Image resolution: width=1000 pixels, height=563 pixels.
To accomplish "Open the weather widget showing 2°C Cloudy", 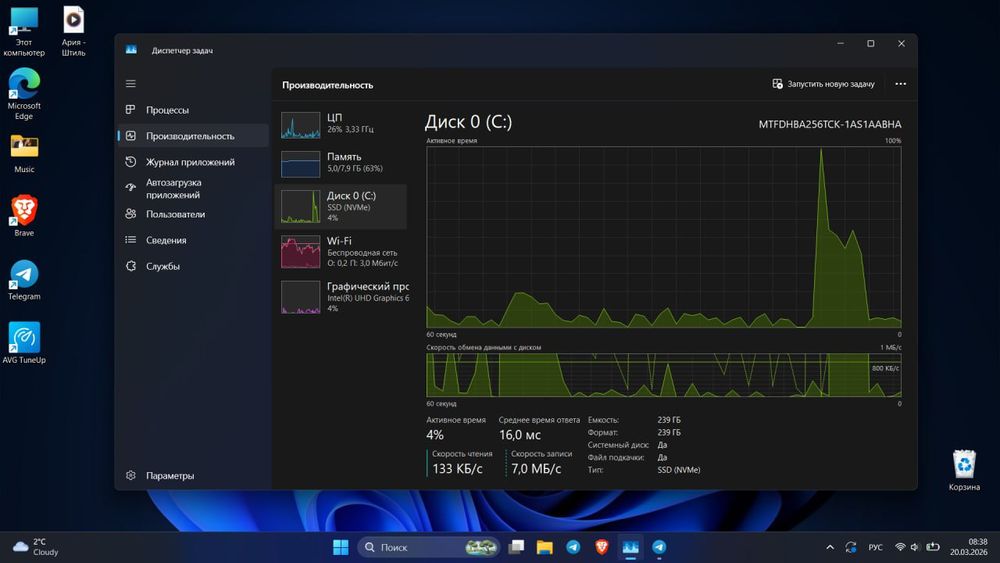I will 36,547.
